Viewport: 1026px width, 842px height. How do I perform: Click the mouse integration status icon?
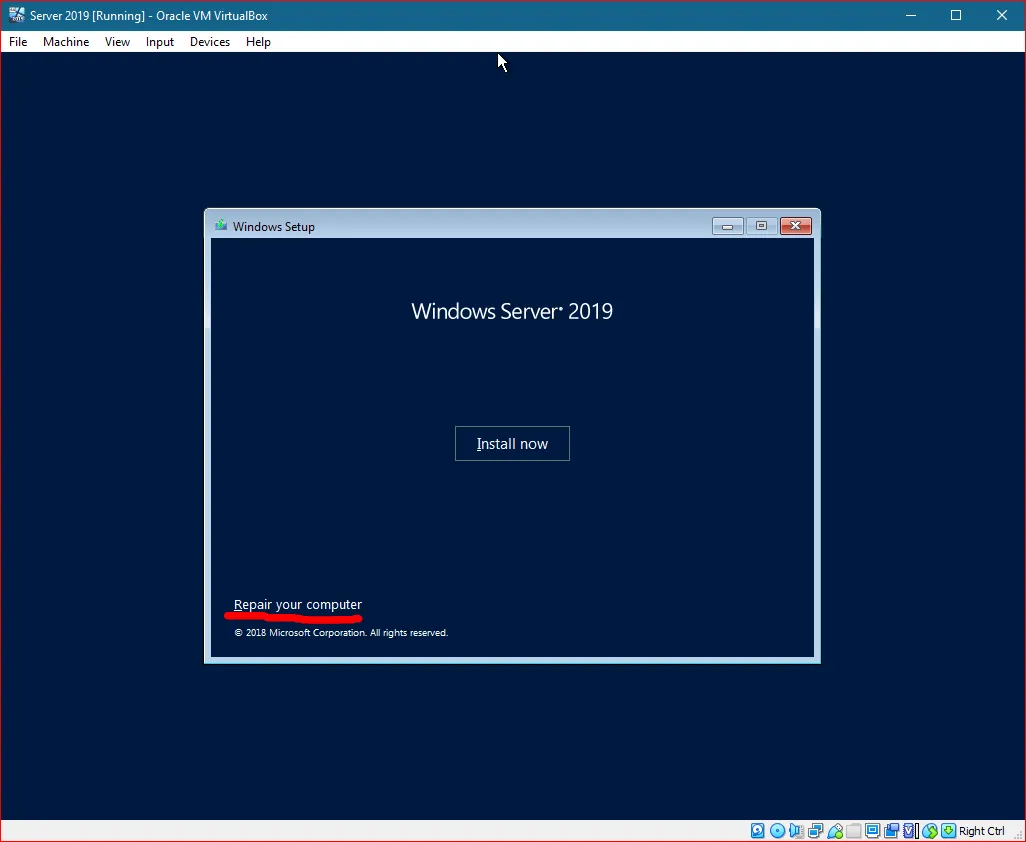(x=929, y=830)
